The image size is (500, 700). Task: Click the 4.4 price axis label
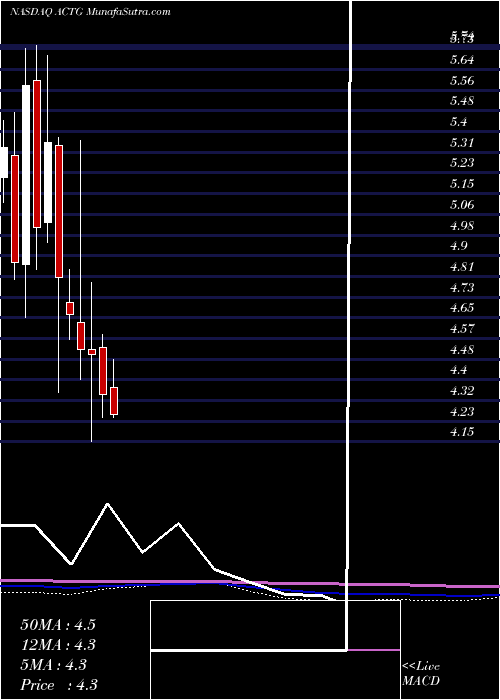pos(459,370)
